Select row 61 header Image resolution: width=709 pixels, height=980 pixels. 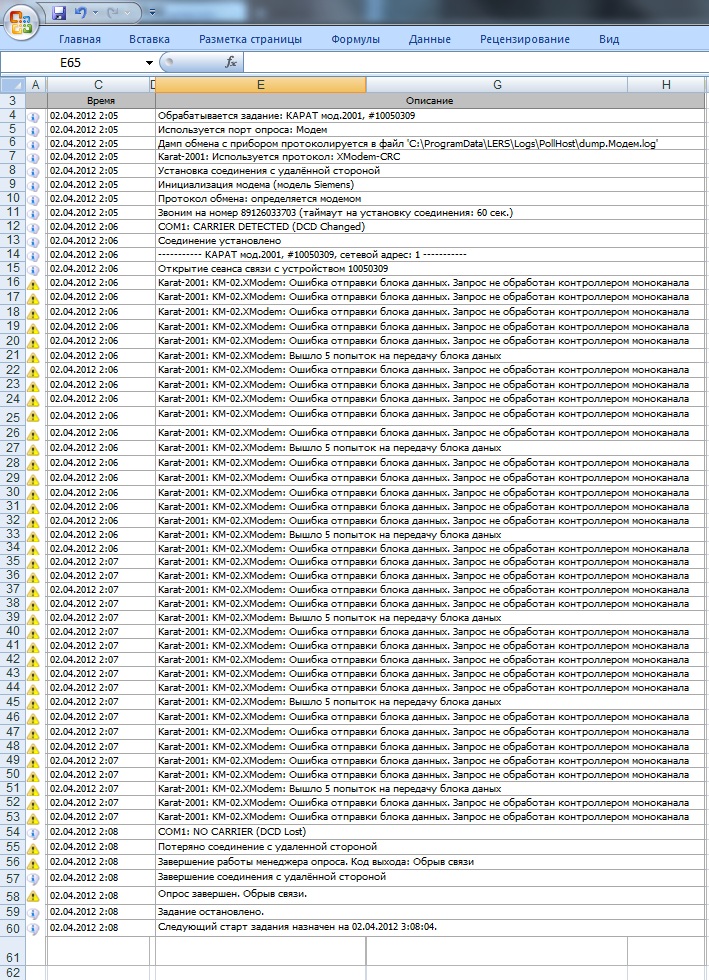tap(13, 951)
